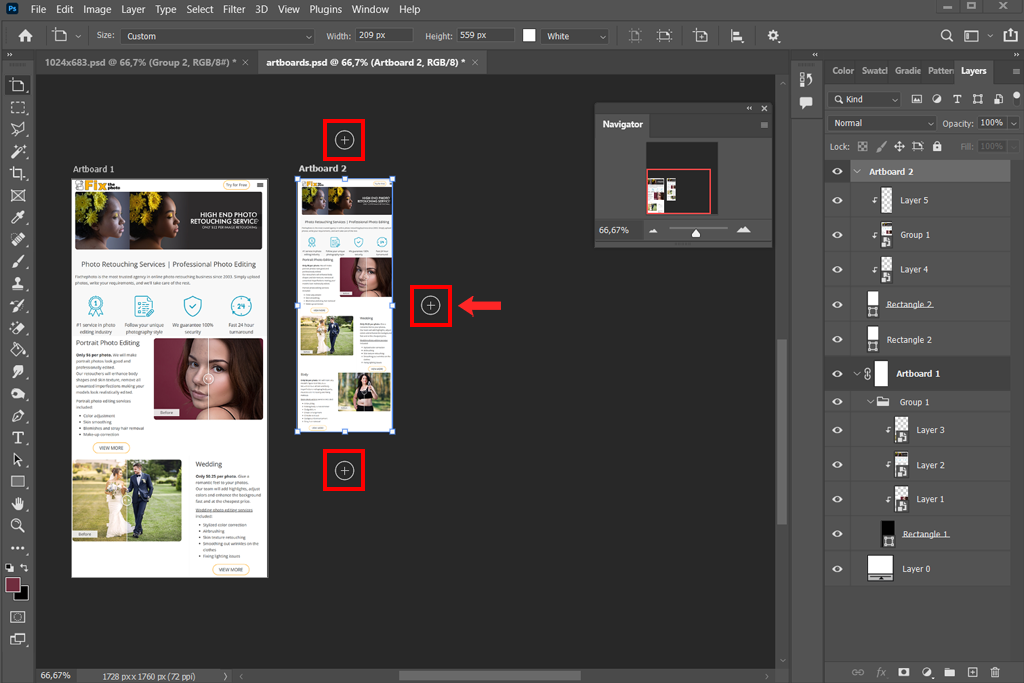The width and height of the screenshot is (1024, 683).
Task: Go to Photoshop Home screen icon
Action: tap(25, 36)
